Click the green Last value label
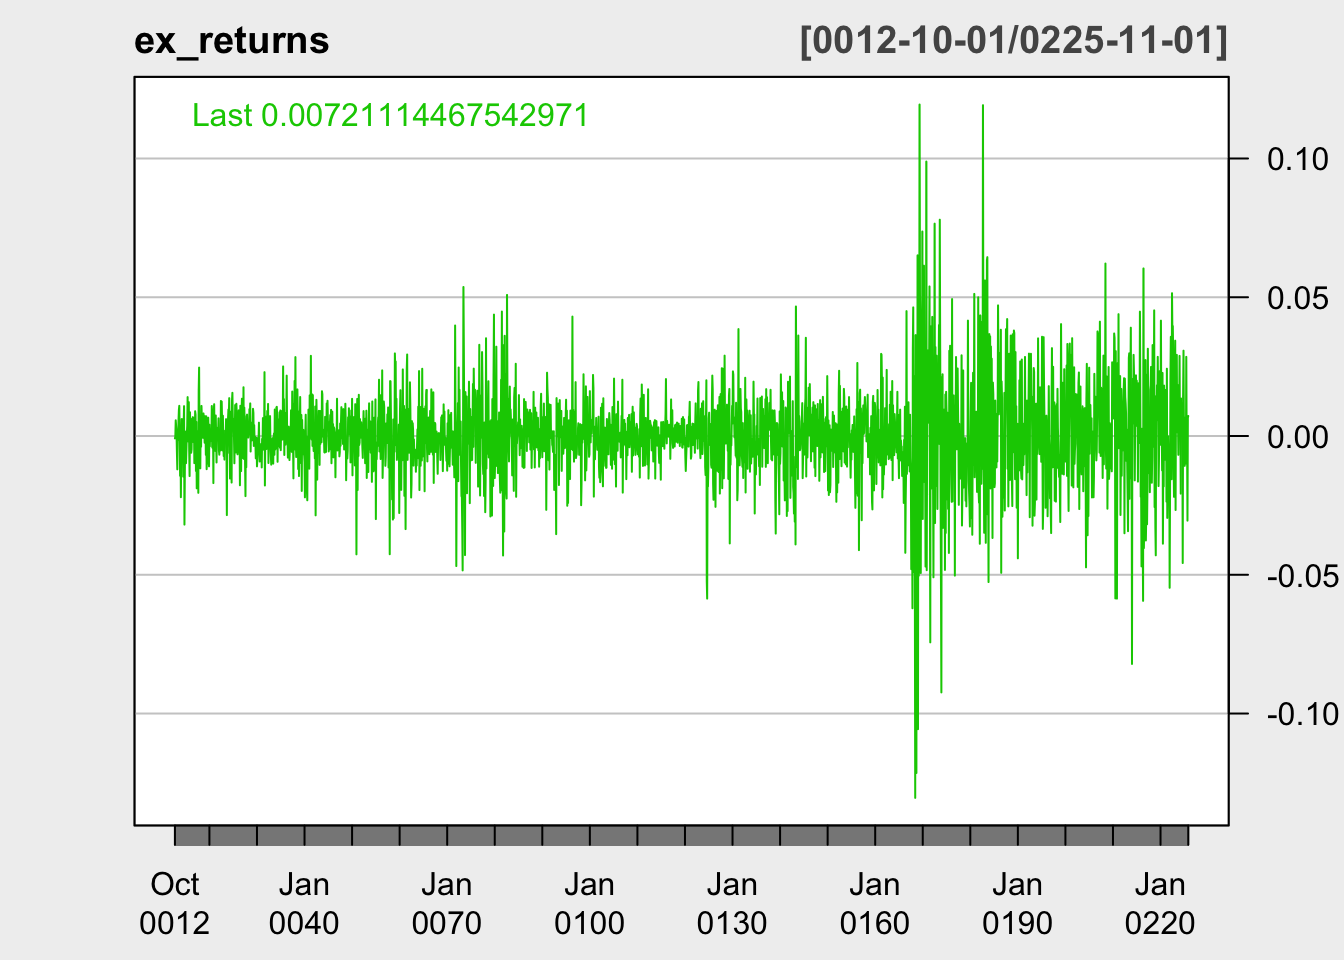1344x960 pixels. click(x=390, y=116)
